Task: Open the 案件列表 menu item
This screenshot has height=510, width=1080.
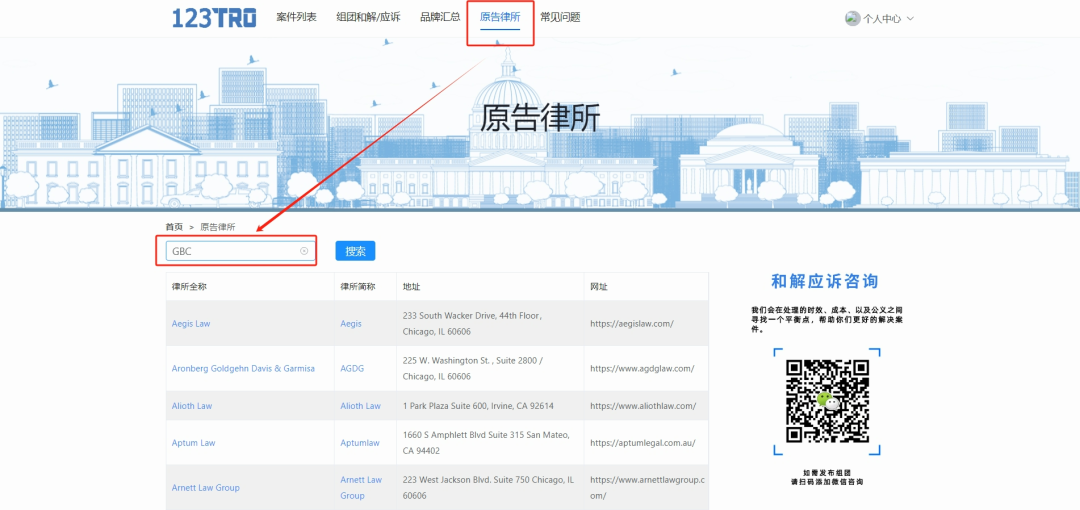Action: pyautogui.click(x=296, y=17)
